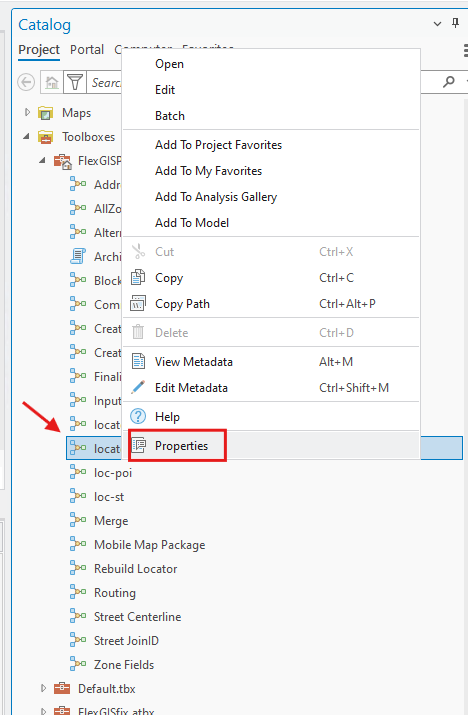Click the filter funnel icon

pyautogui.click(x=75, y=83)
